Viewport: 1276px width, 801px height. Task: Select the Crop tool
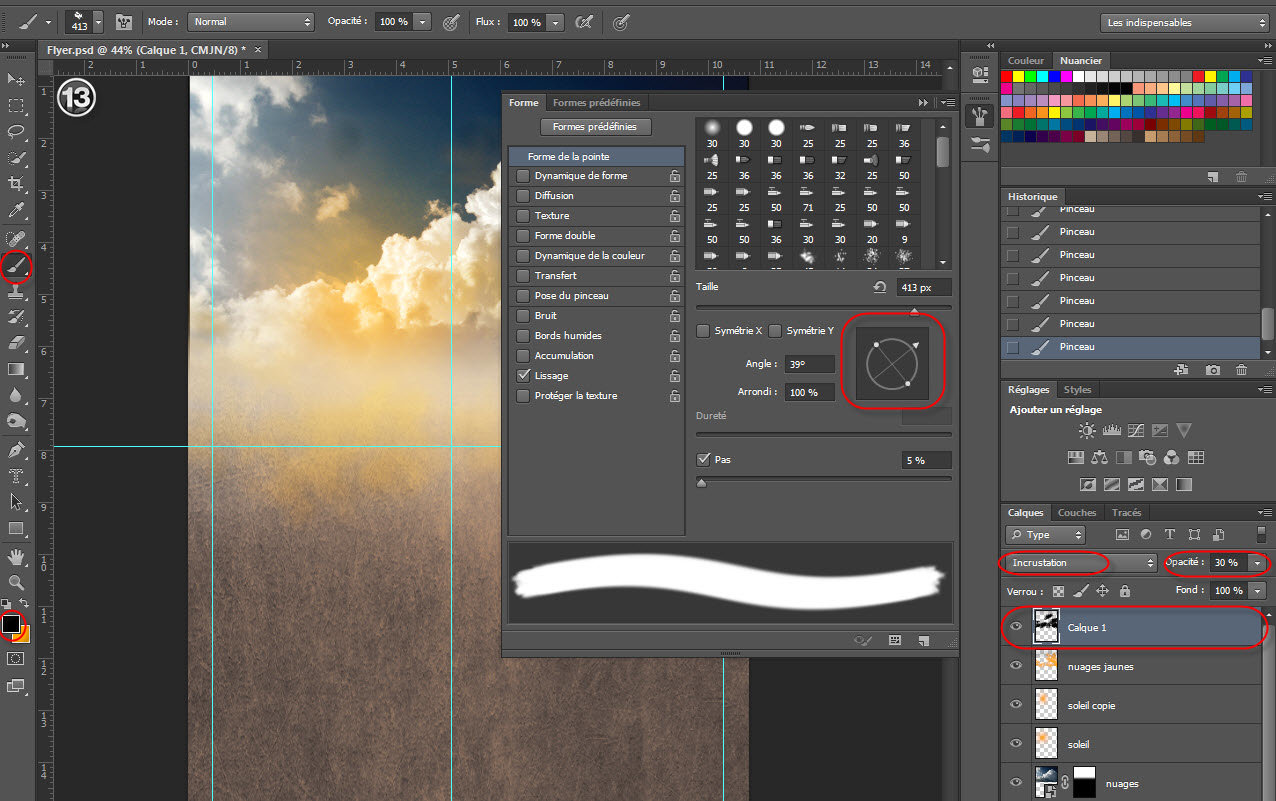tap(16, 184)
